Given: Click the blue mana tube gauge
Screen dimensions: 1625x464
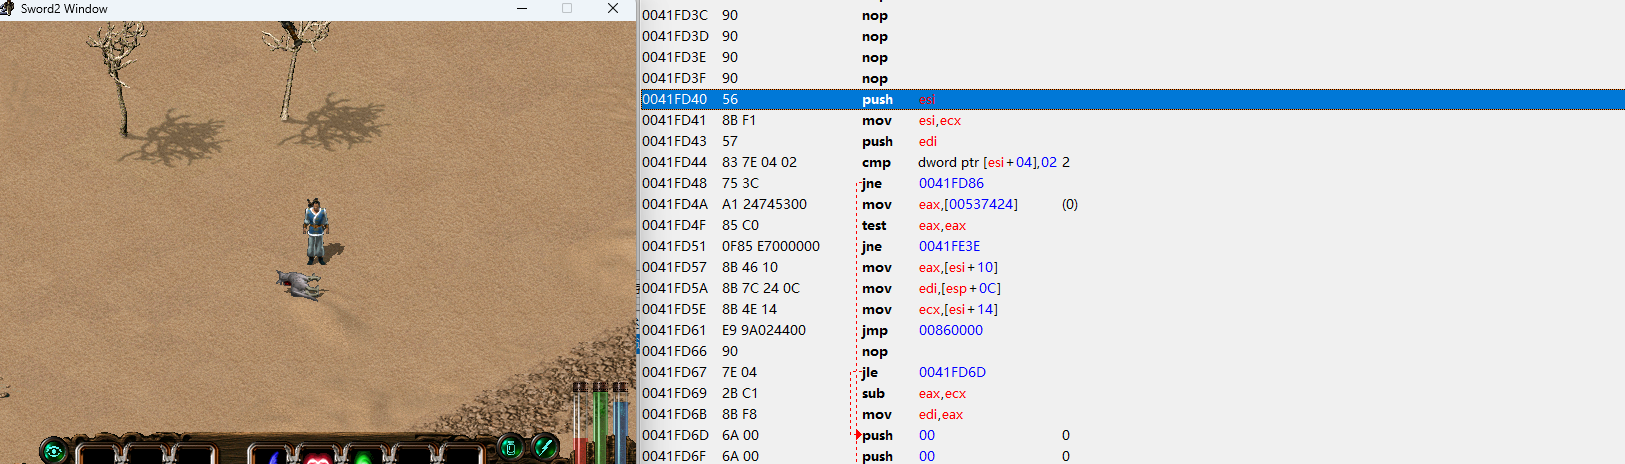Looking at the screenshot, I should [620, 422].
